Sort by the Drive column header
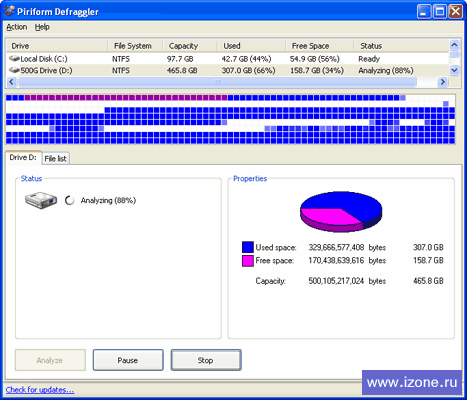This screenshot has height=400, width=467. coord(57,46)
